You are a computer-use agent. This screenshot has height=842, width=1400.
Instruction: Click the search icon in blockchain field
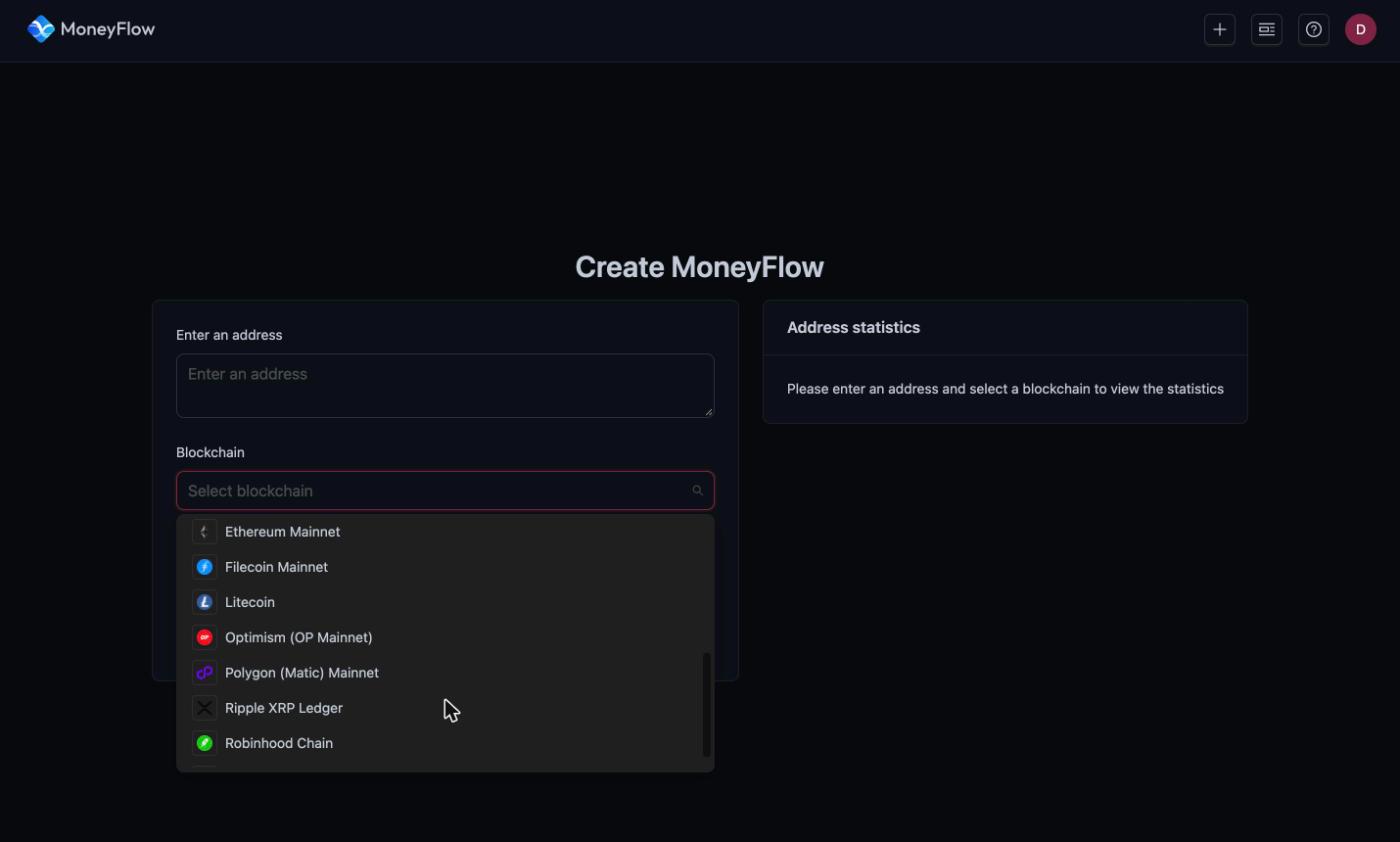tap(697, 490)
